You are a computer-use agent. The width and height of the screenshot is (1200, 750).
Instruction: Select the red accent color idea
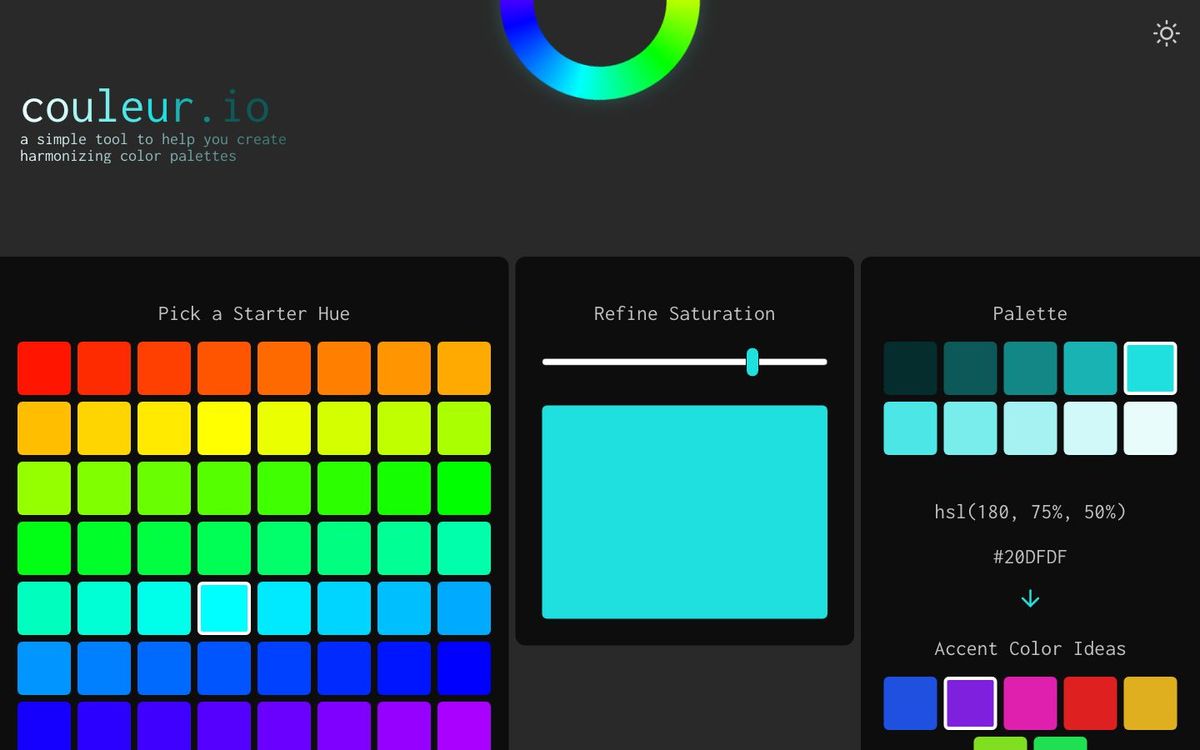click(1090, 703)
